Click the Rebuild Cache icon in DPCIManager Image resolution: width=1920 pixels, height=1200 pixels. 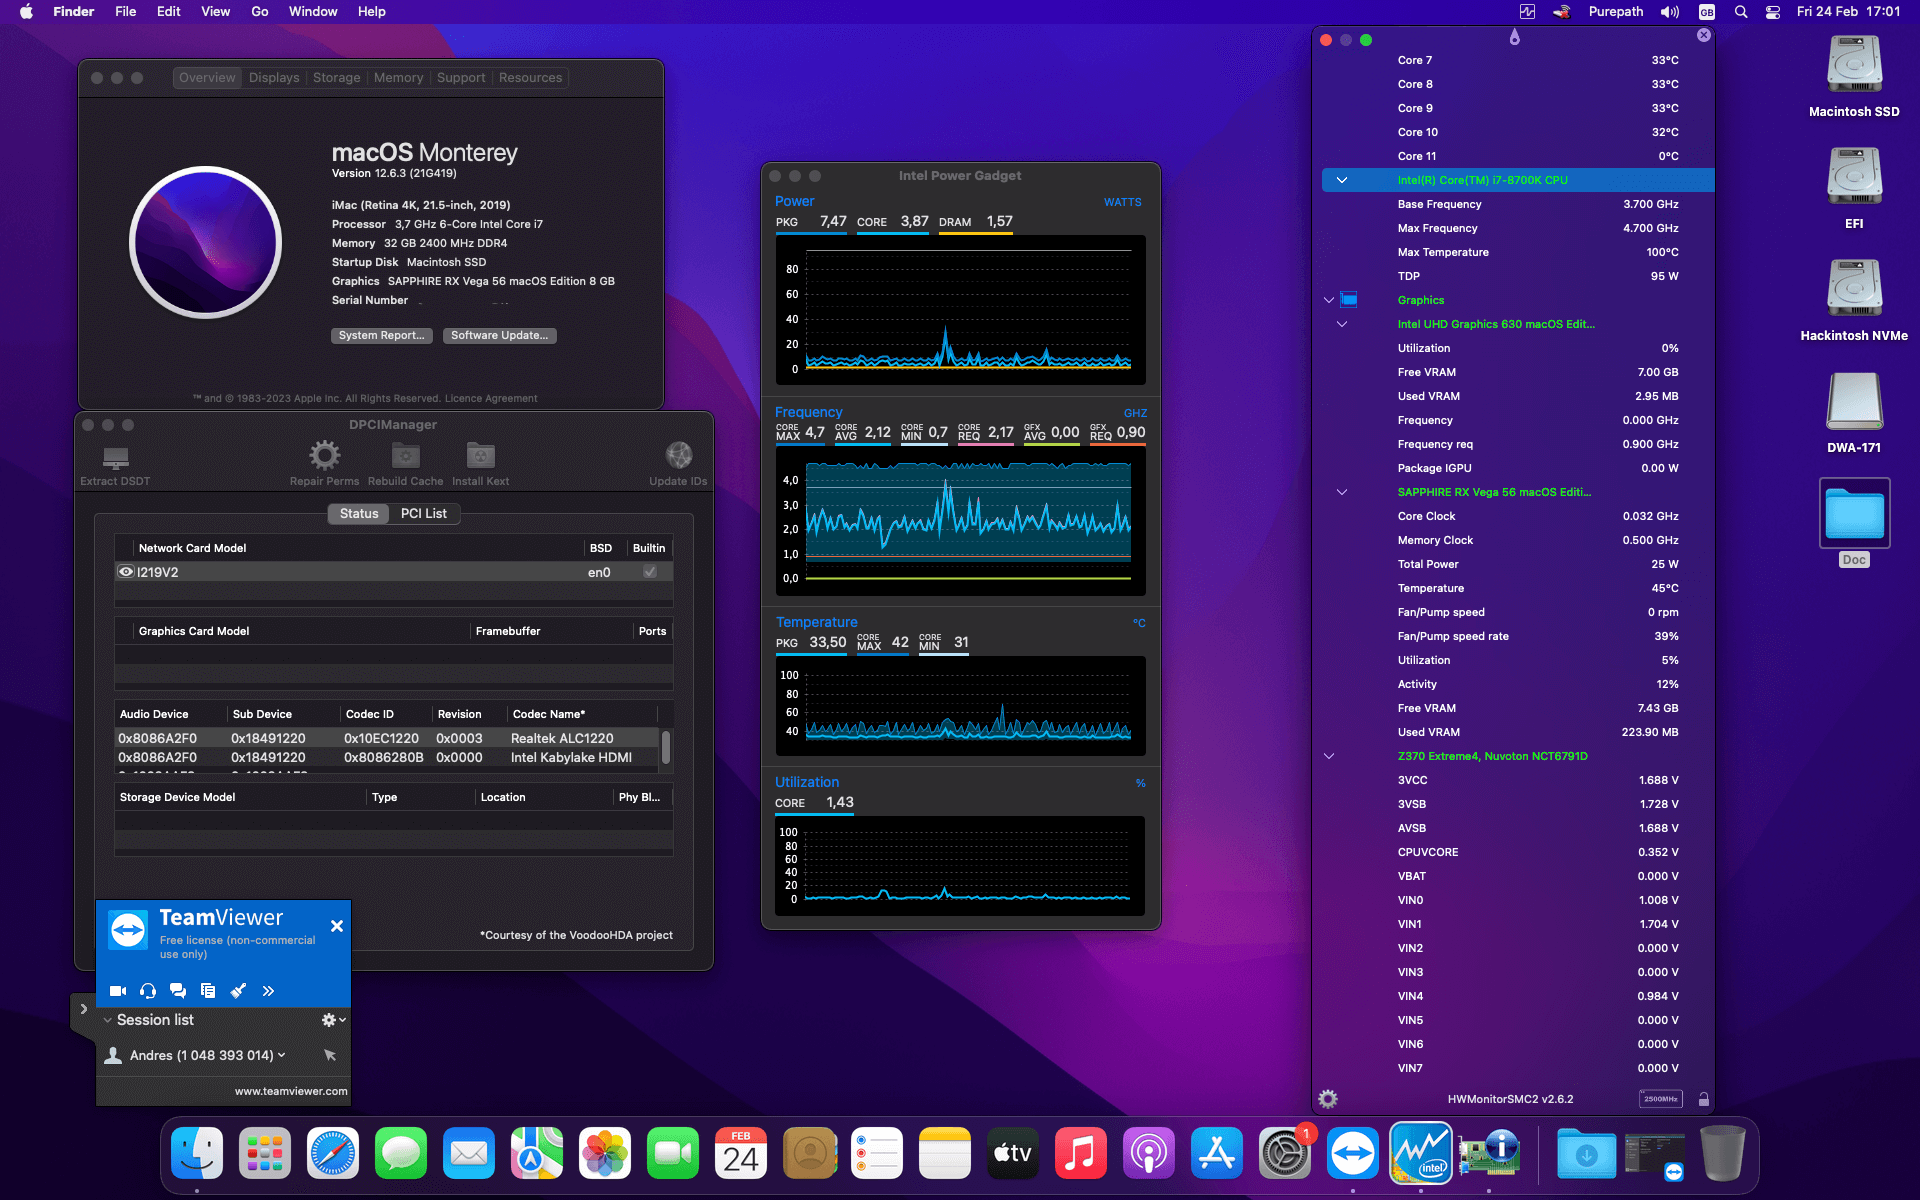coord(405,456)
